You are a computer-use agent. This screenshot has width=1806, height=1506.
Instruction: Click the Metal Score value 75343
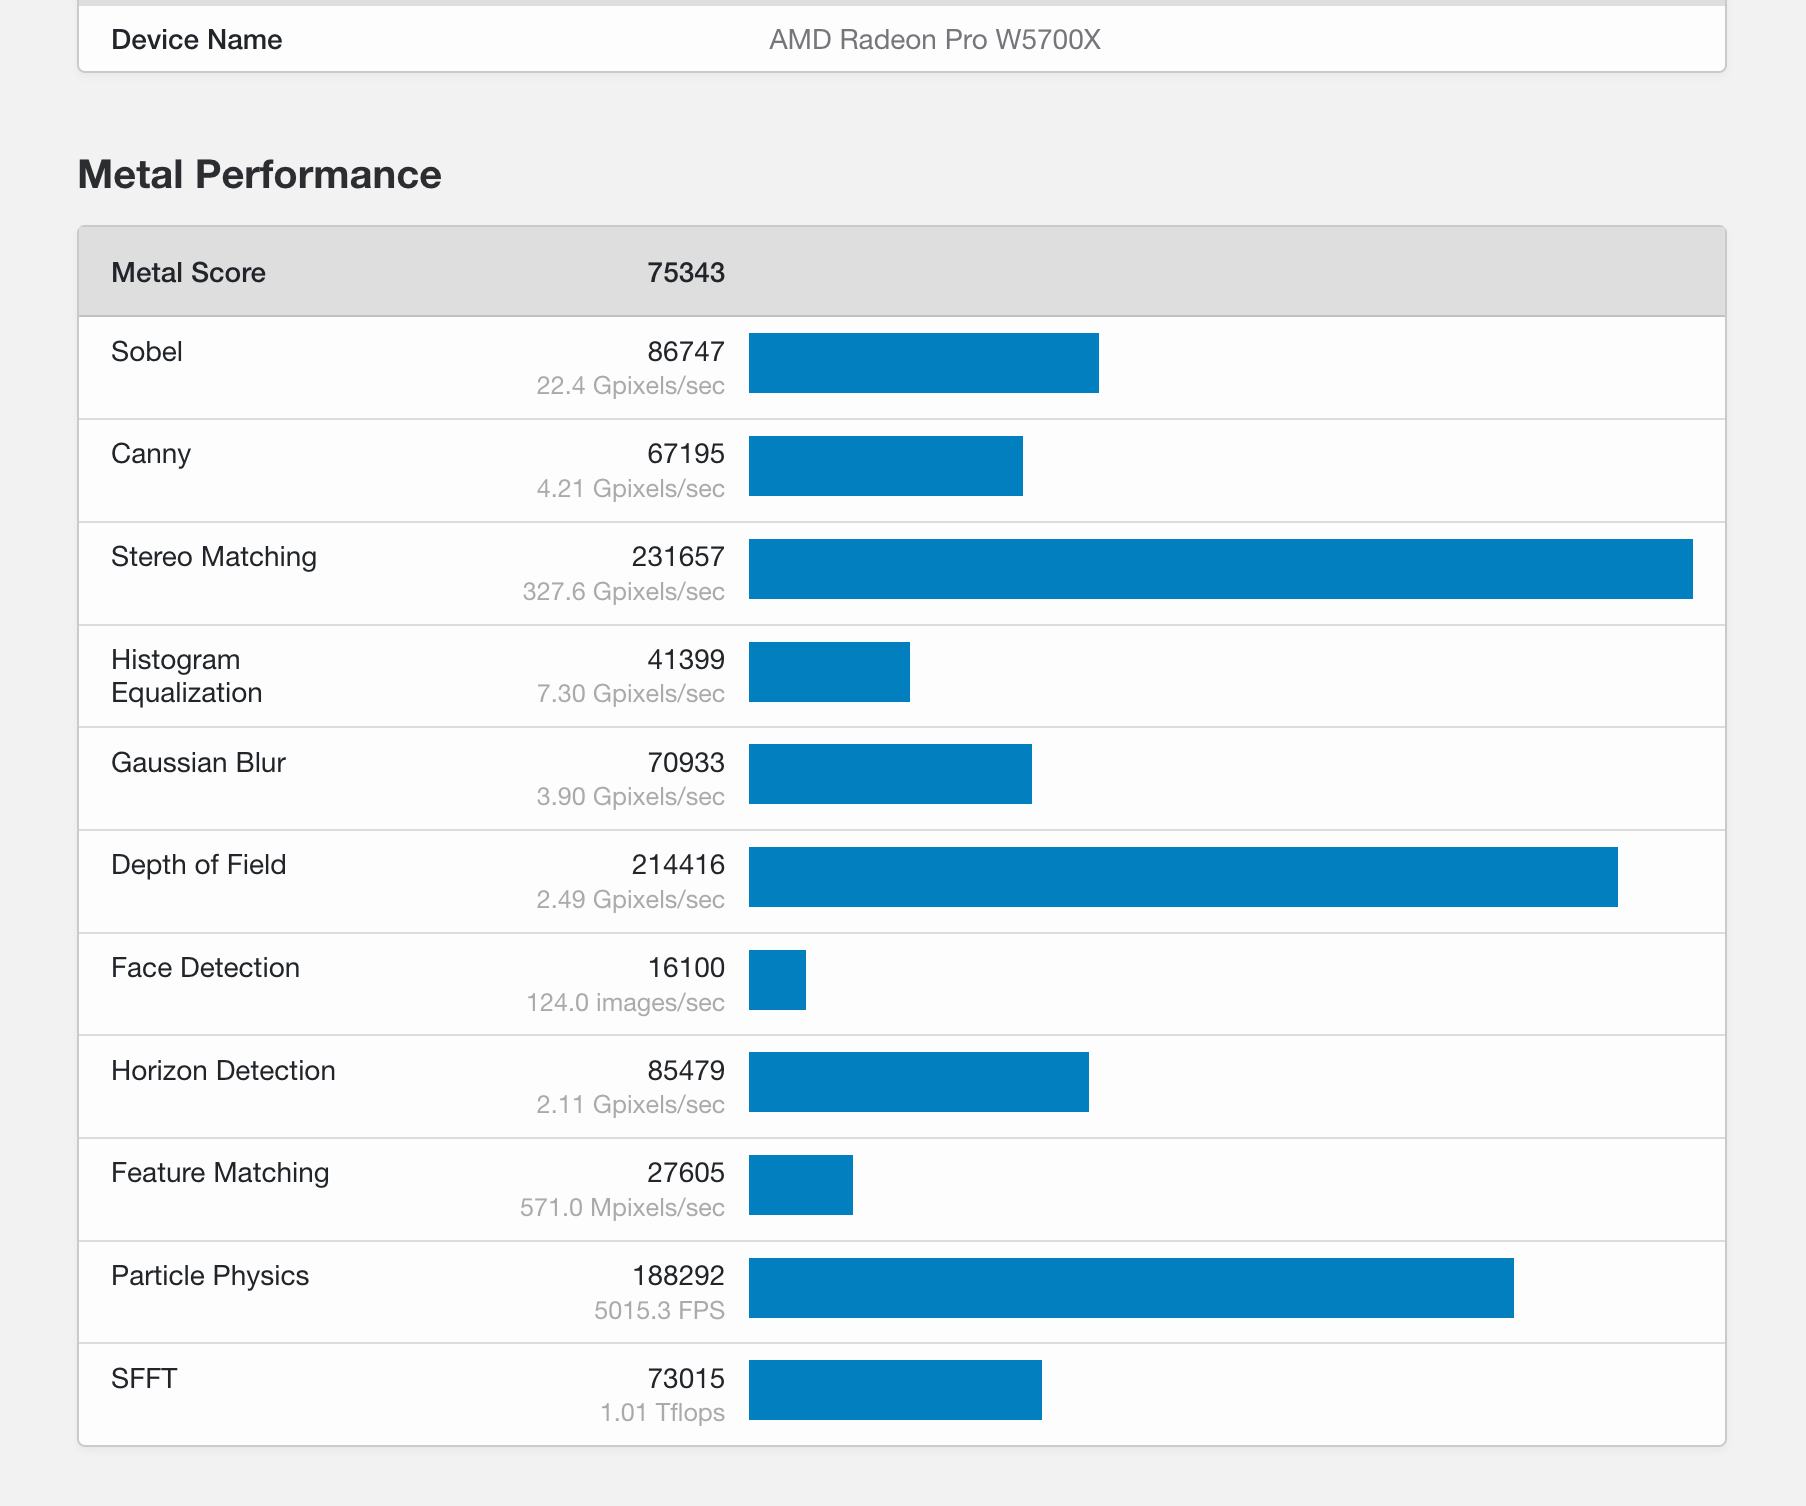pos(685,272)
